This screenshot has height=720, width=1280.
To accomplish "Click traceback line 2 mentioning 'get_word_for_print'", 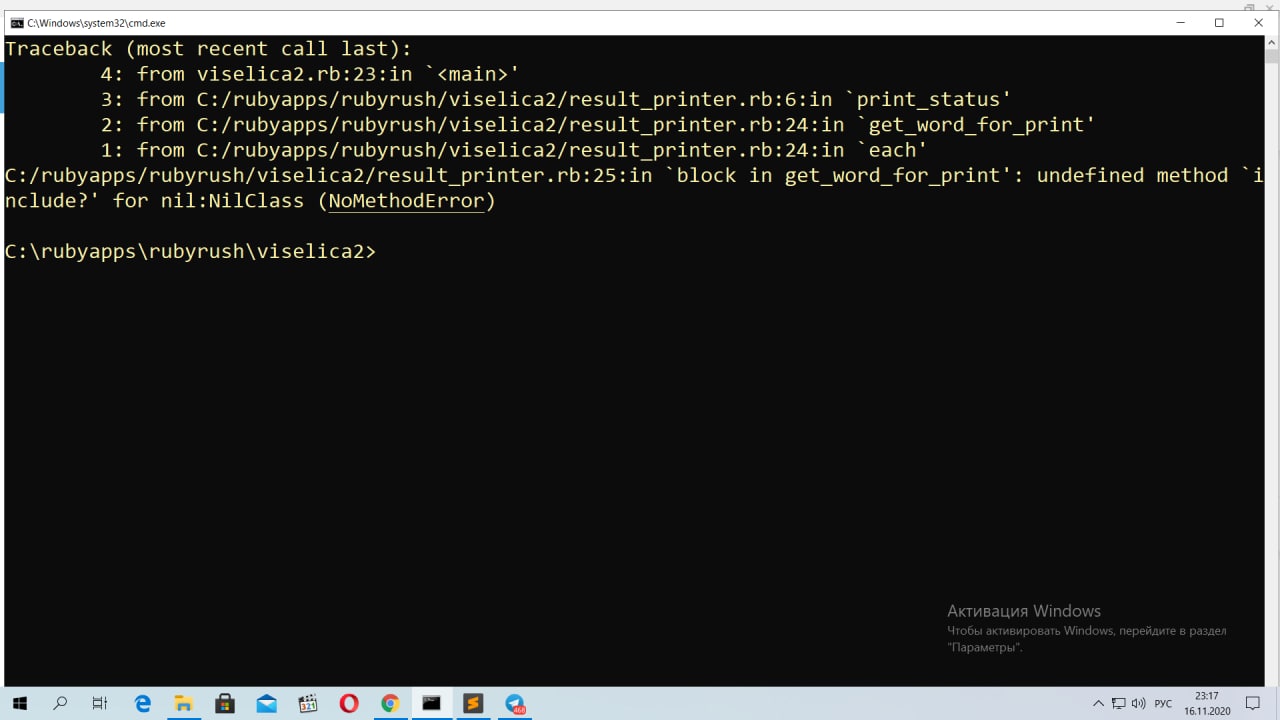I will (598, 124).
